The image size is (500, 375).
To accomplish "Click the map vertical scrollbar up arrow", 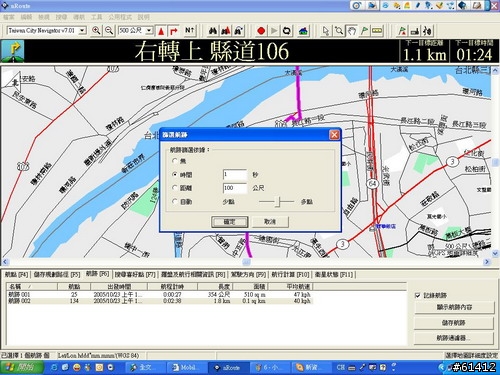I will 495,70.
